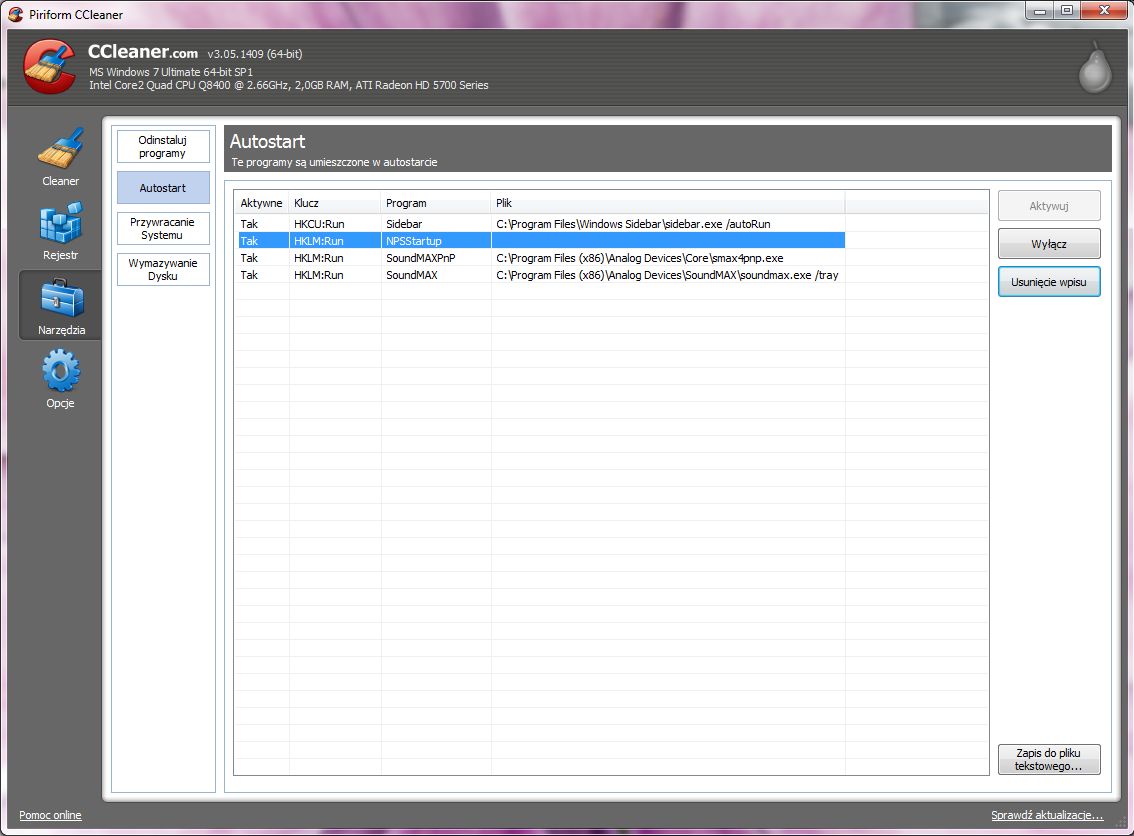
Task: Sort by the Klucz column header
Action: [335, 203]
